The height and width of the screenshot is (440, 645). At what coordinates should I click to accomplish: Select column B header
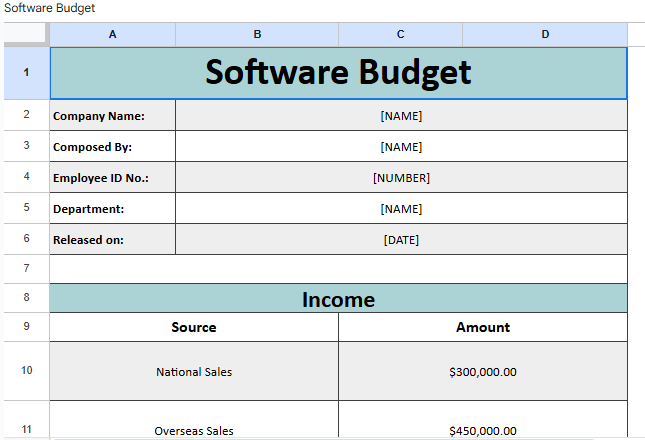(257, 34)
